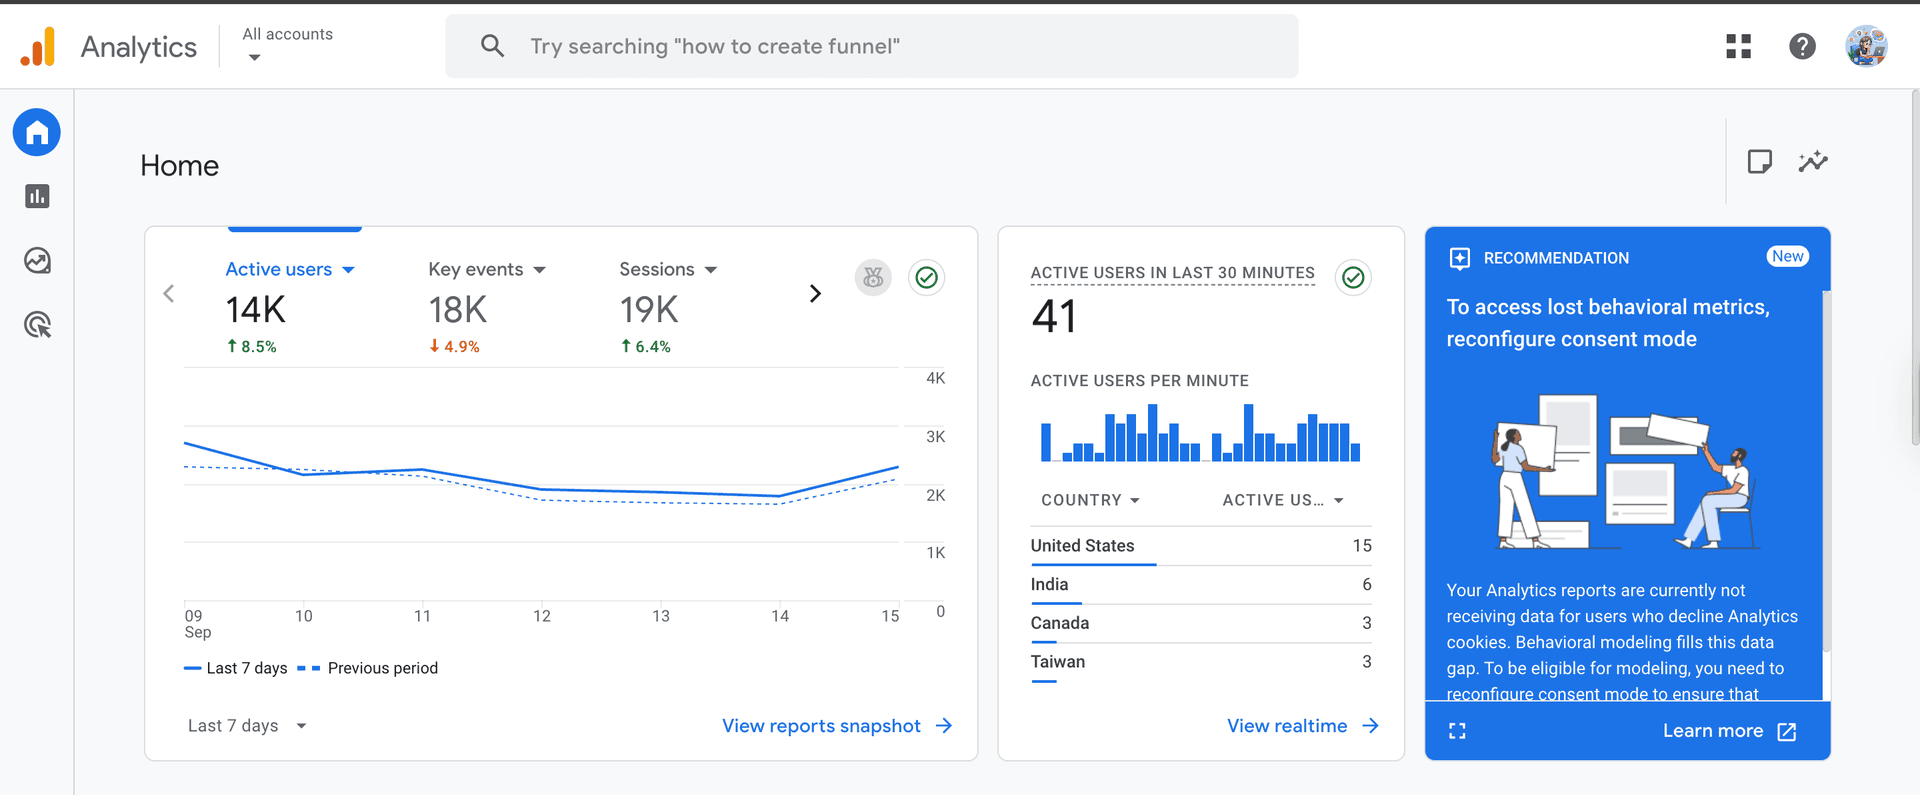Click the sticky note icon near Insights
1920x795 pixels.
point(1759,162)
